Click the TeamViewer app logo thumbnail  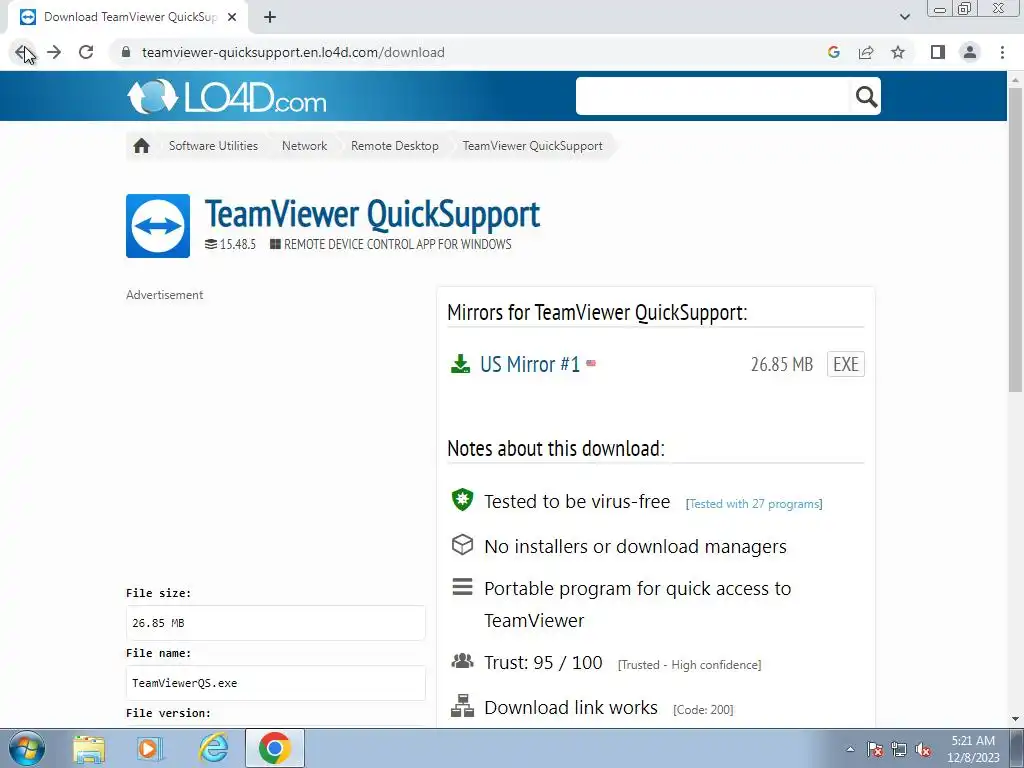tap(158, 226)
